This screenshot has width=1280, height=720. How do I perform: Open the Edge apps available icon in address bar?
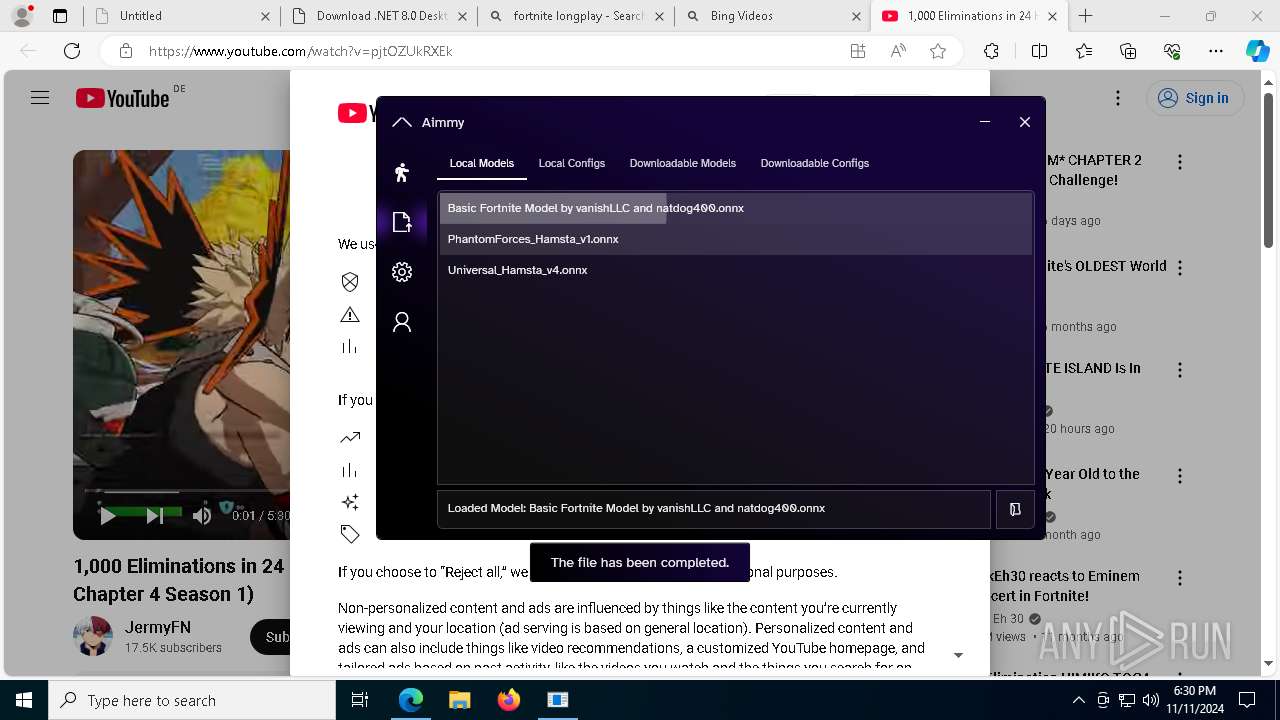coord(858,51)
